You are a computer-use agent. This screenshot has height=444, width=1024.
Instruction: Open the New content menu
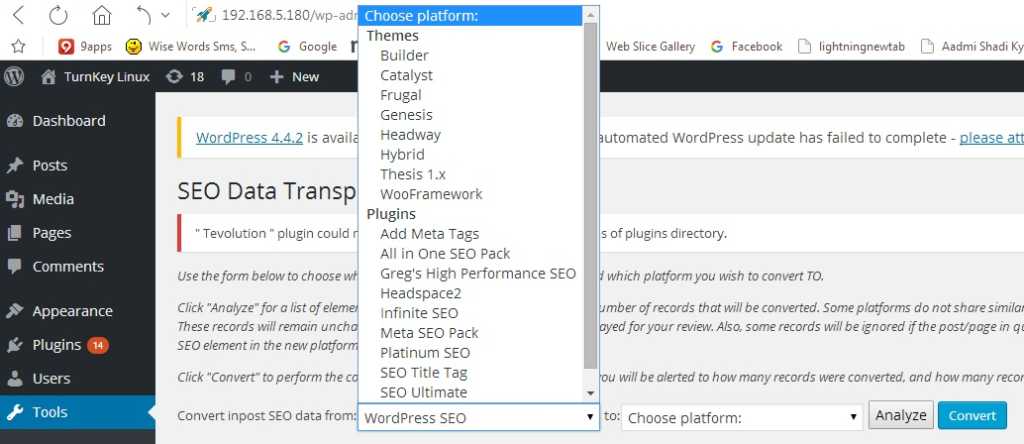295,77
